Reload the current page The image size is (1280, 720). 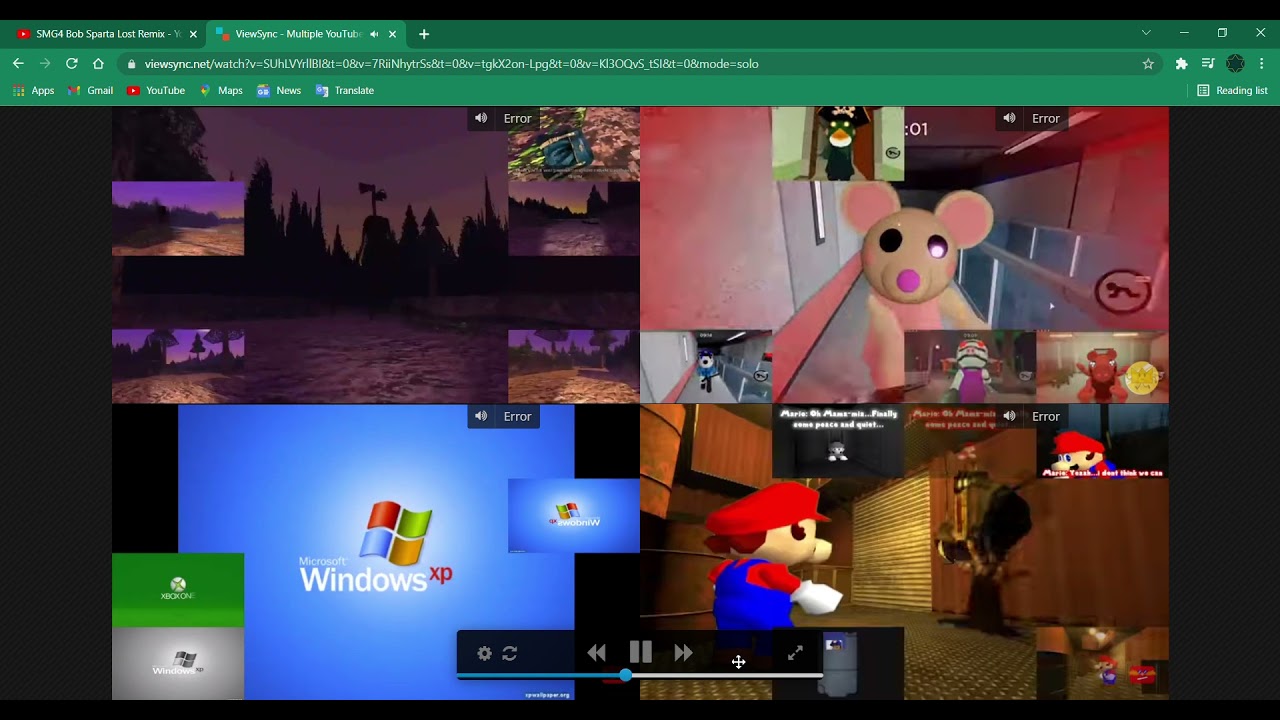coord(72,63)
